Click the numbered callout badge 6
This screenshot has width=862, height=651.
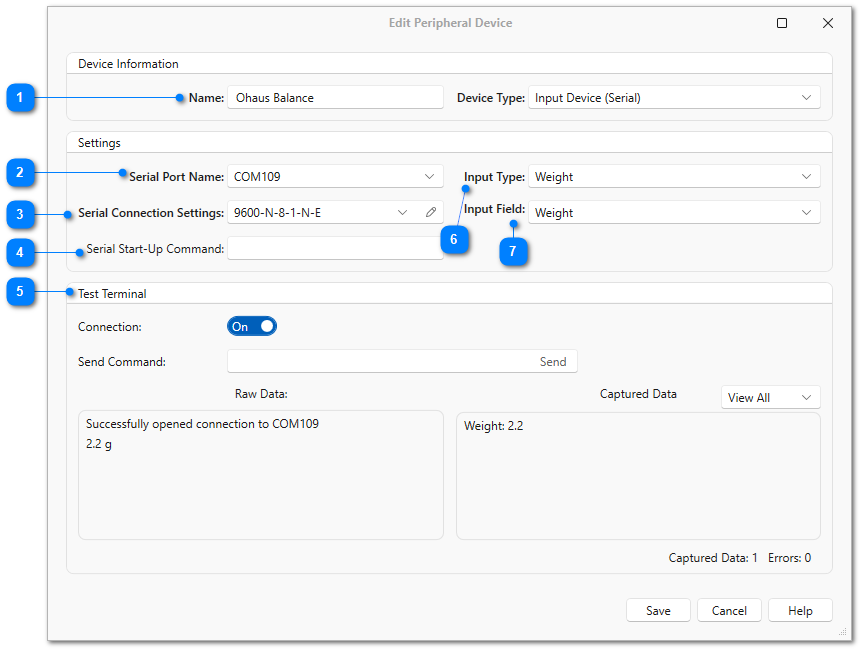[454, 240]
